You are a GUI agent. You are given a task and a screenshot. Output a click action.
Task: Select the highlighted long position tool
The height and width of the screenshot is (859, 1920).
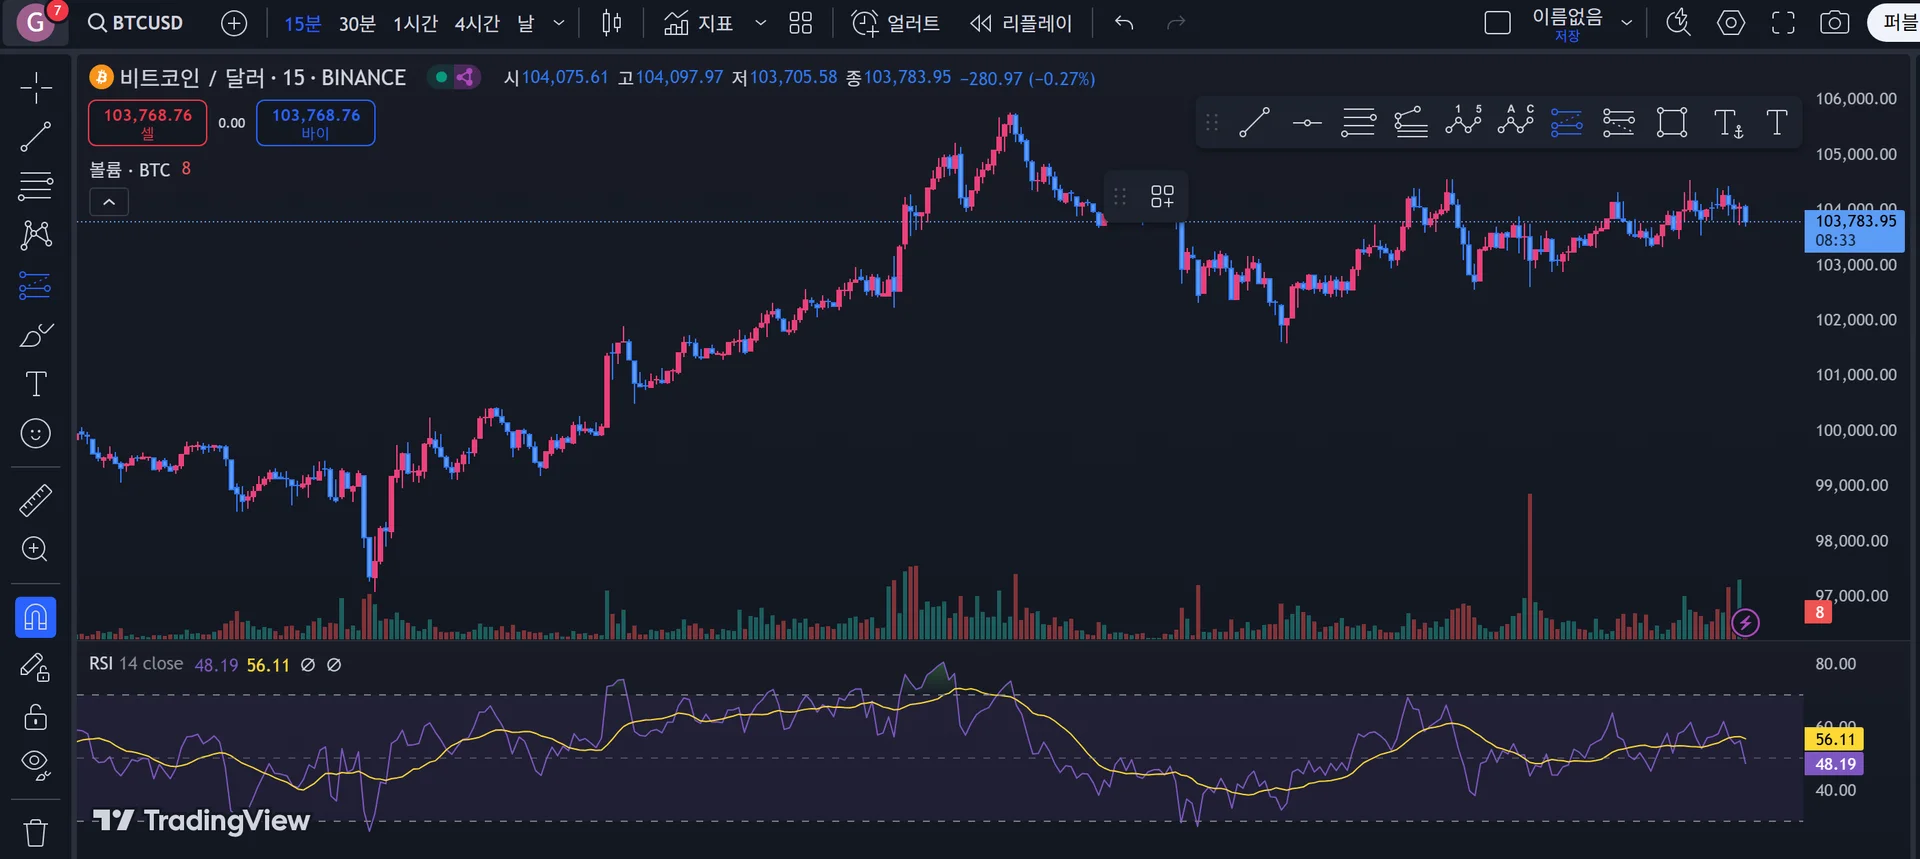click(1566, 123)
